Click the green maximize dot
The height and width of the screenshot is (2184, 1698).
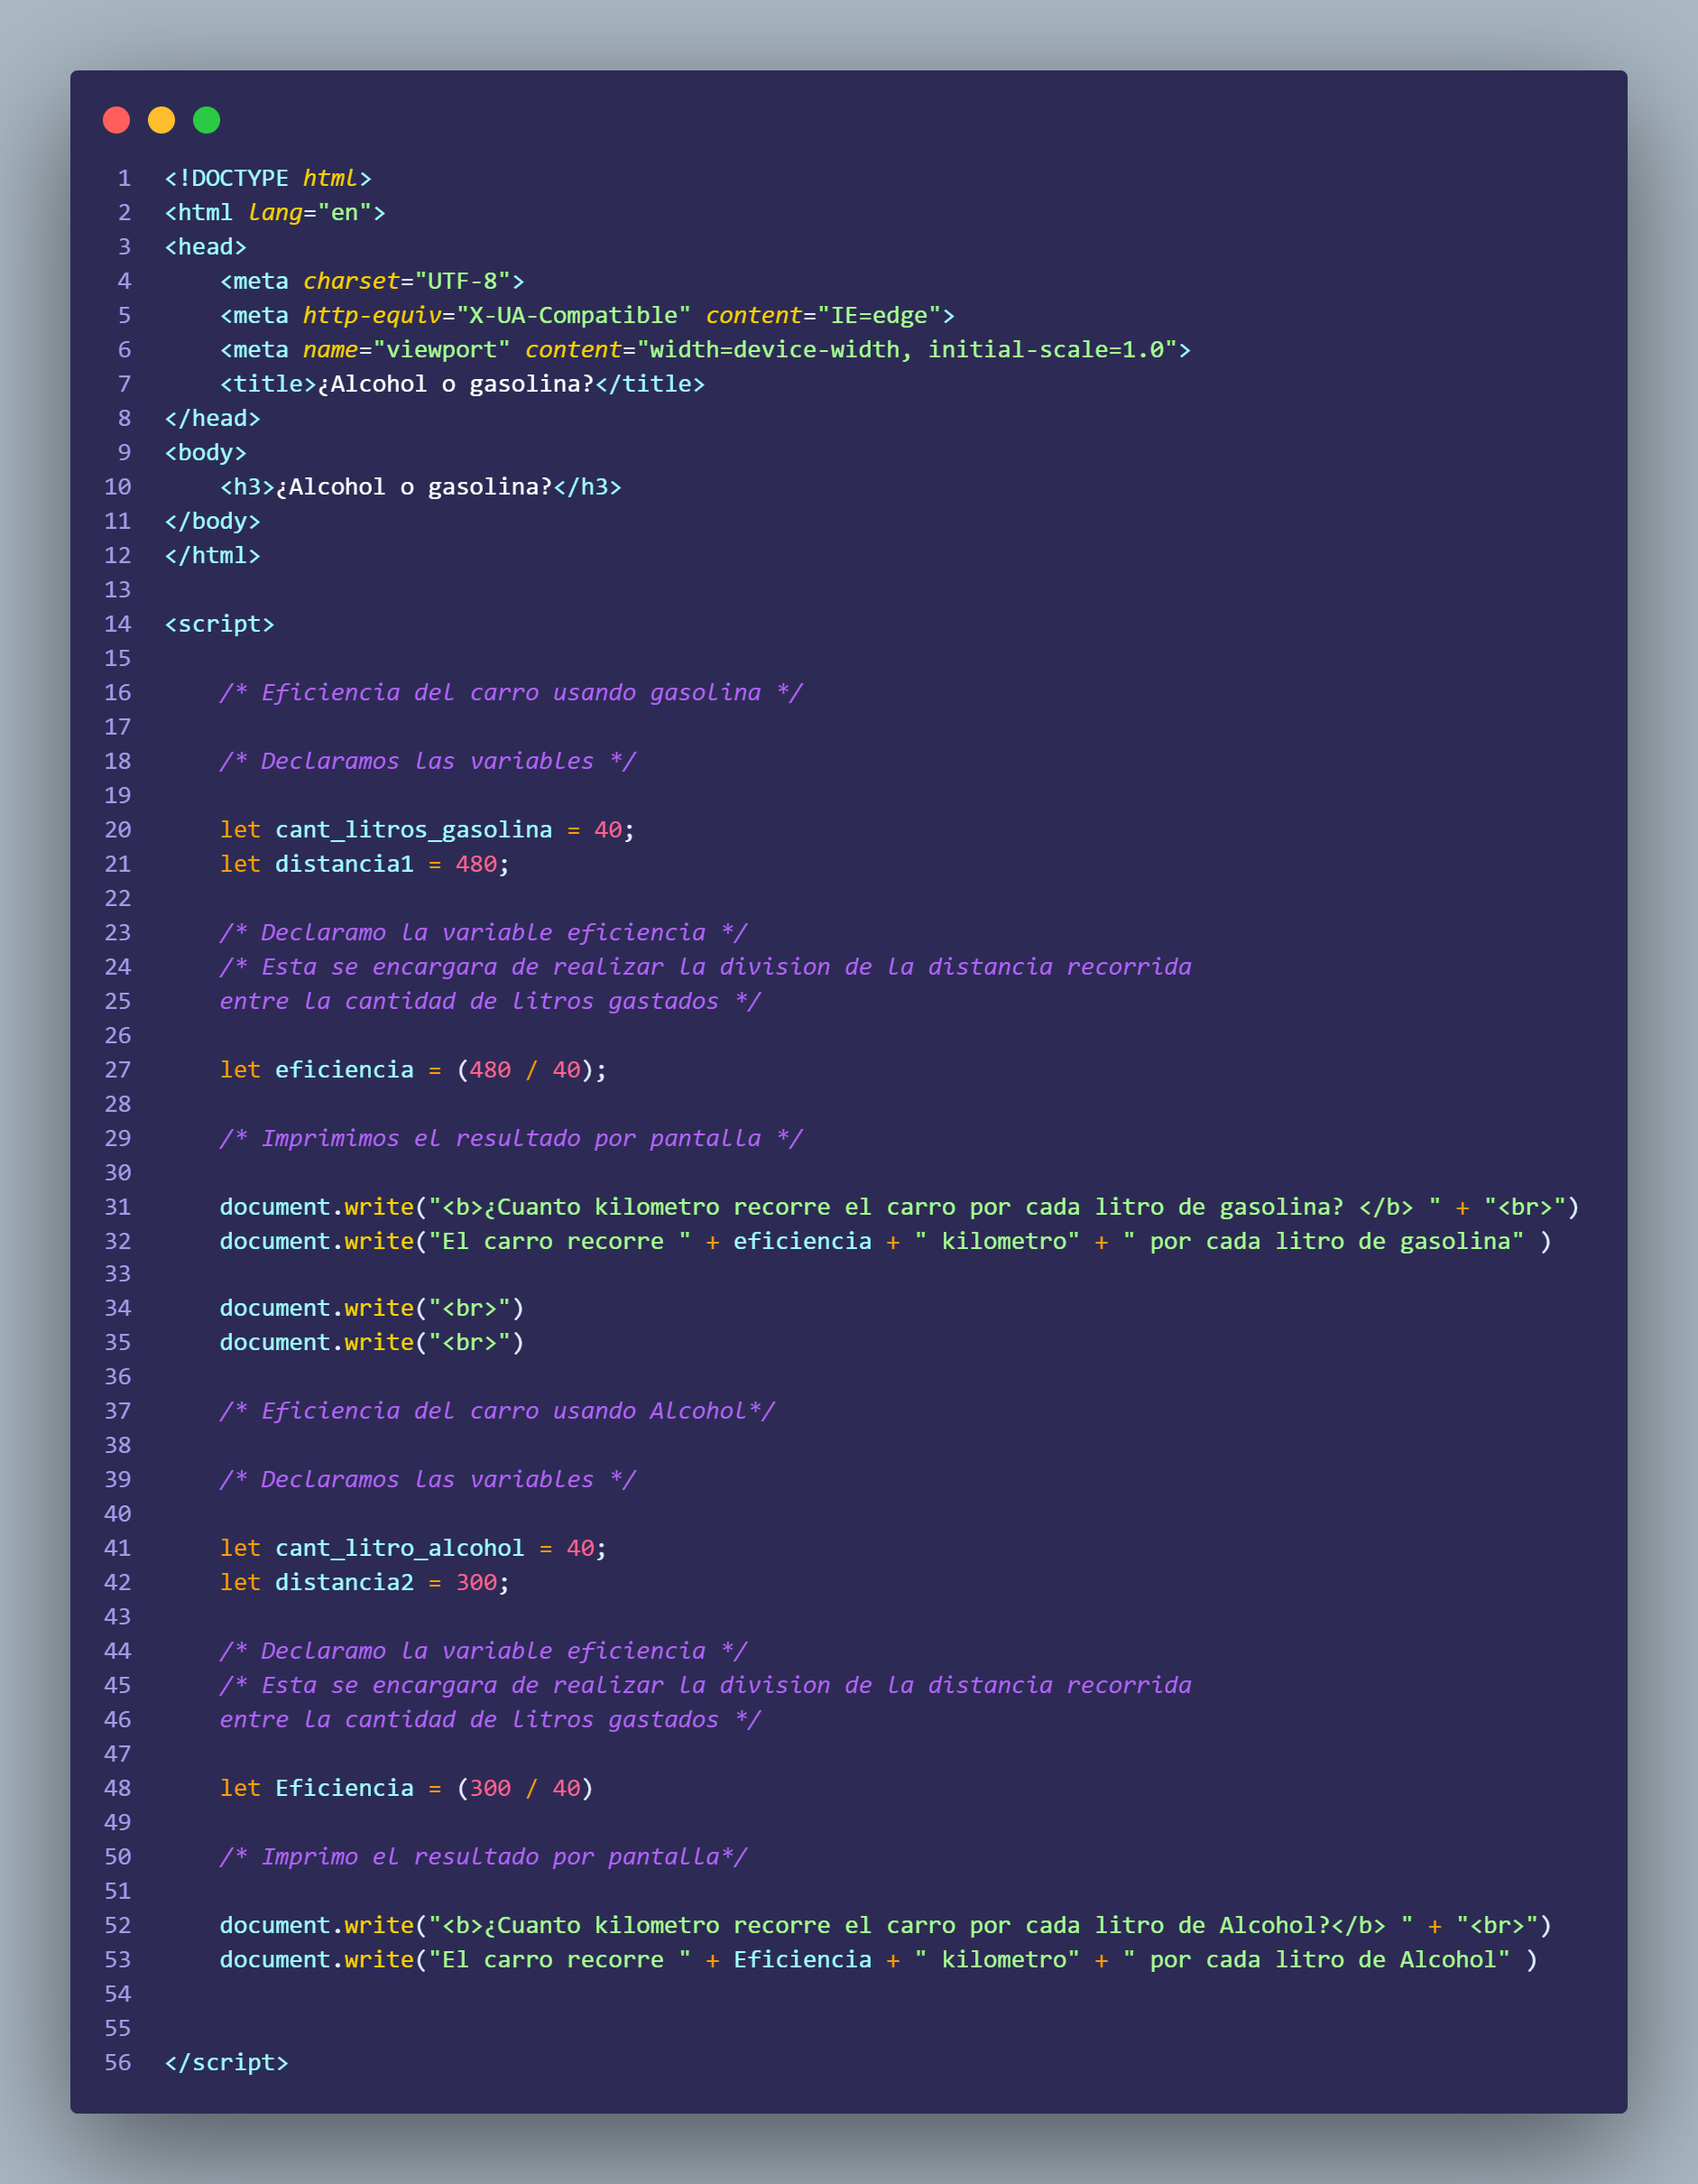tap(206, 120)
